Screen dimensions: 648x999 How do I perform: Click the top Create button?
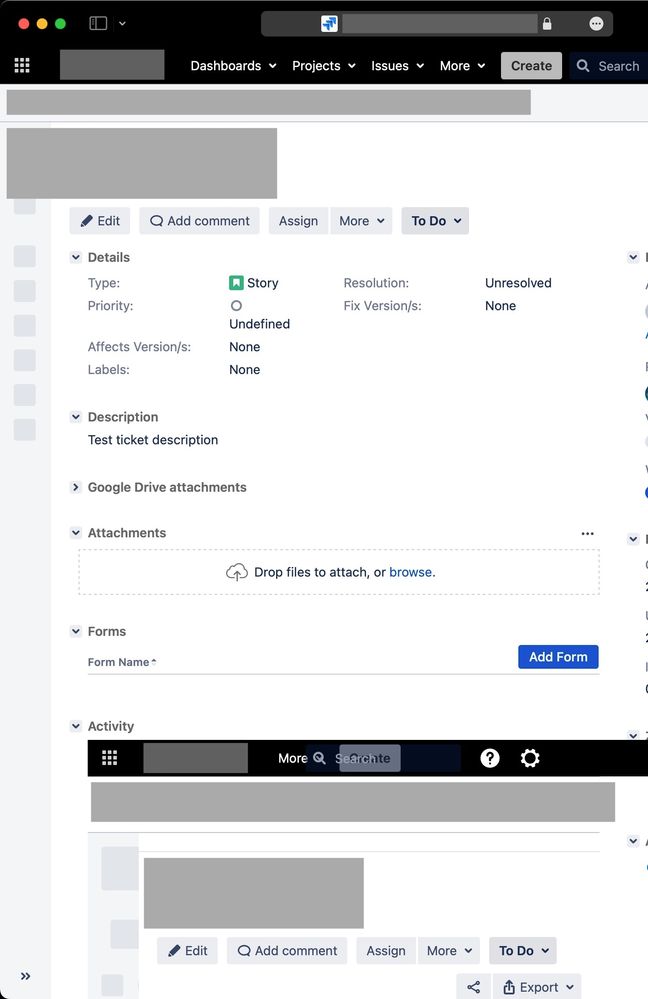point(531,66)
